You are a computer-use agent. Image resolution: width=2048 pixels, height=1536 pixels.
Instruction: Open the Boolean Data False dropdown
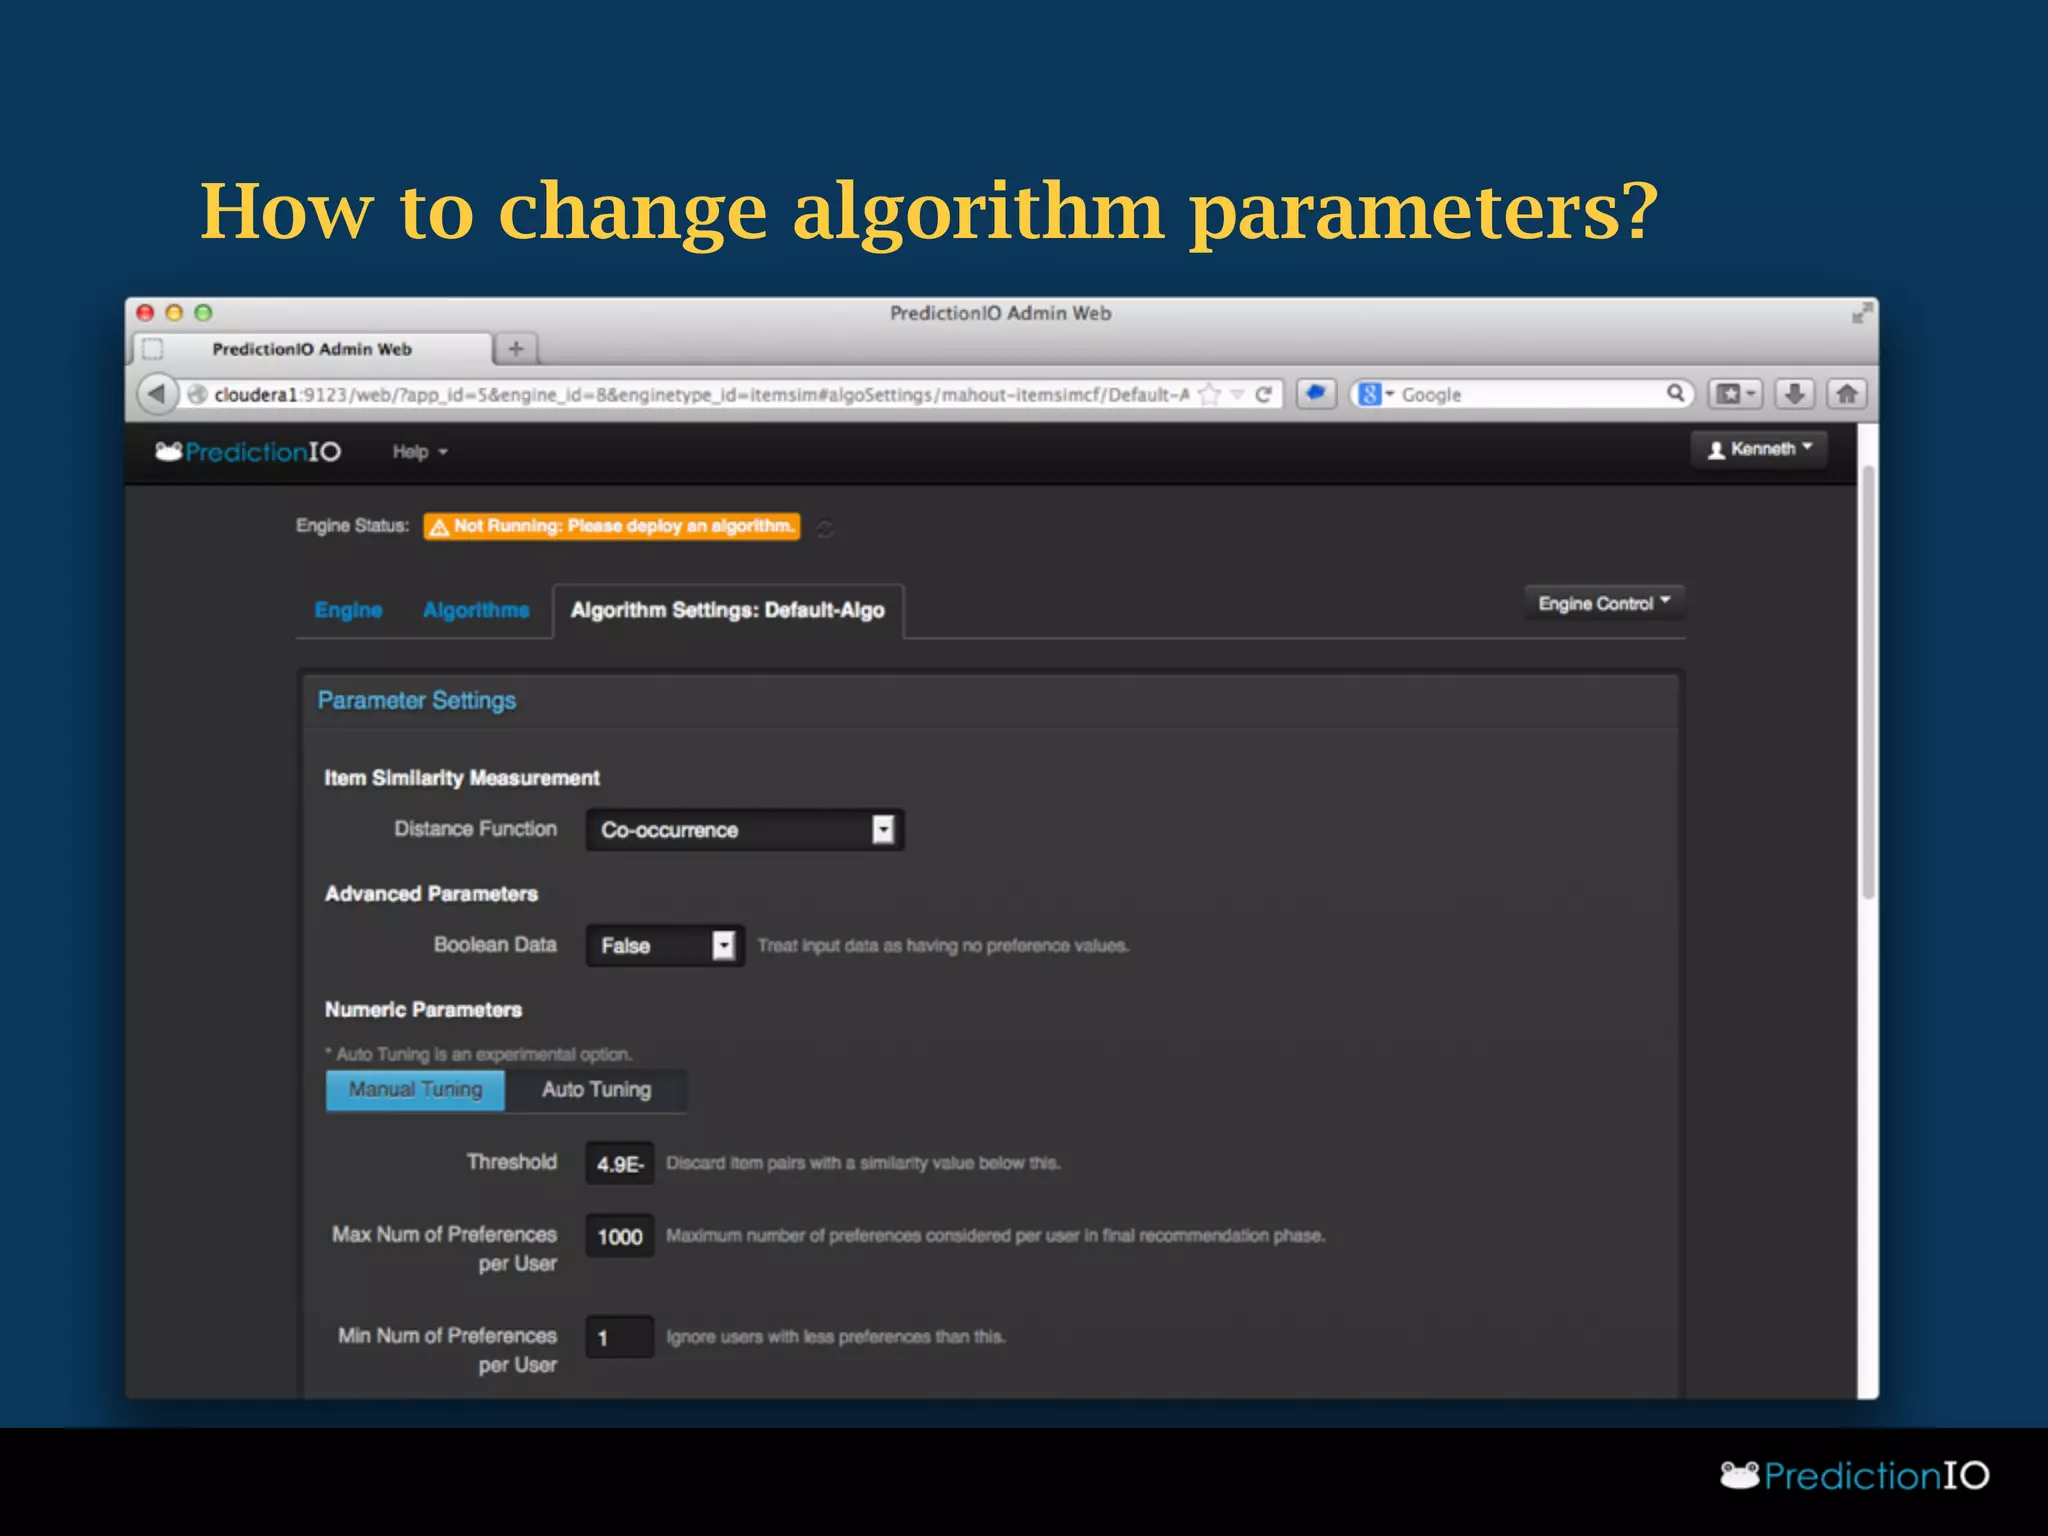pyautogui.click(x=665, y=945)
